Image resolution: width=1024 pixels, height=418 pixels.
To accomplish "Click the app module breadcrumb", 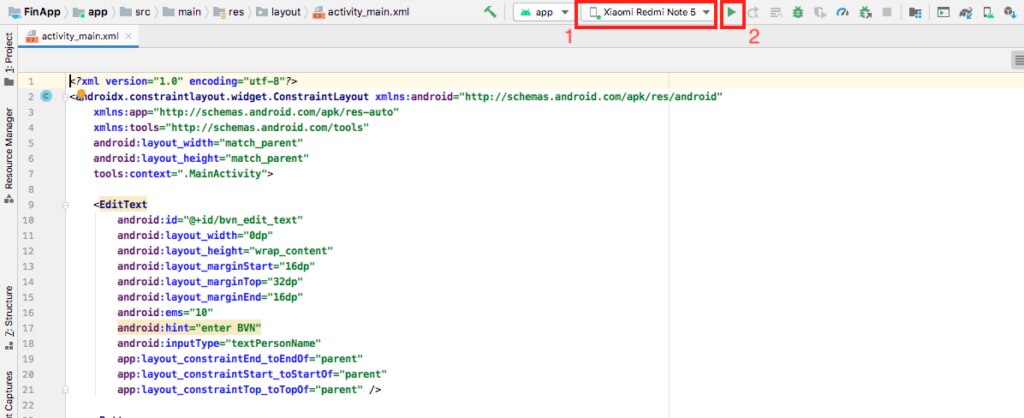I will click(x=90, y=12).
